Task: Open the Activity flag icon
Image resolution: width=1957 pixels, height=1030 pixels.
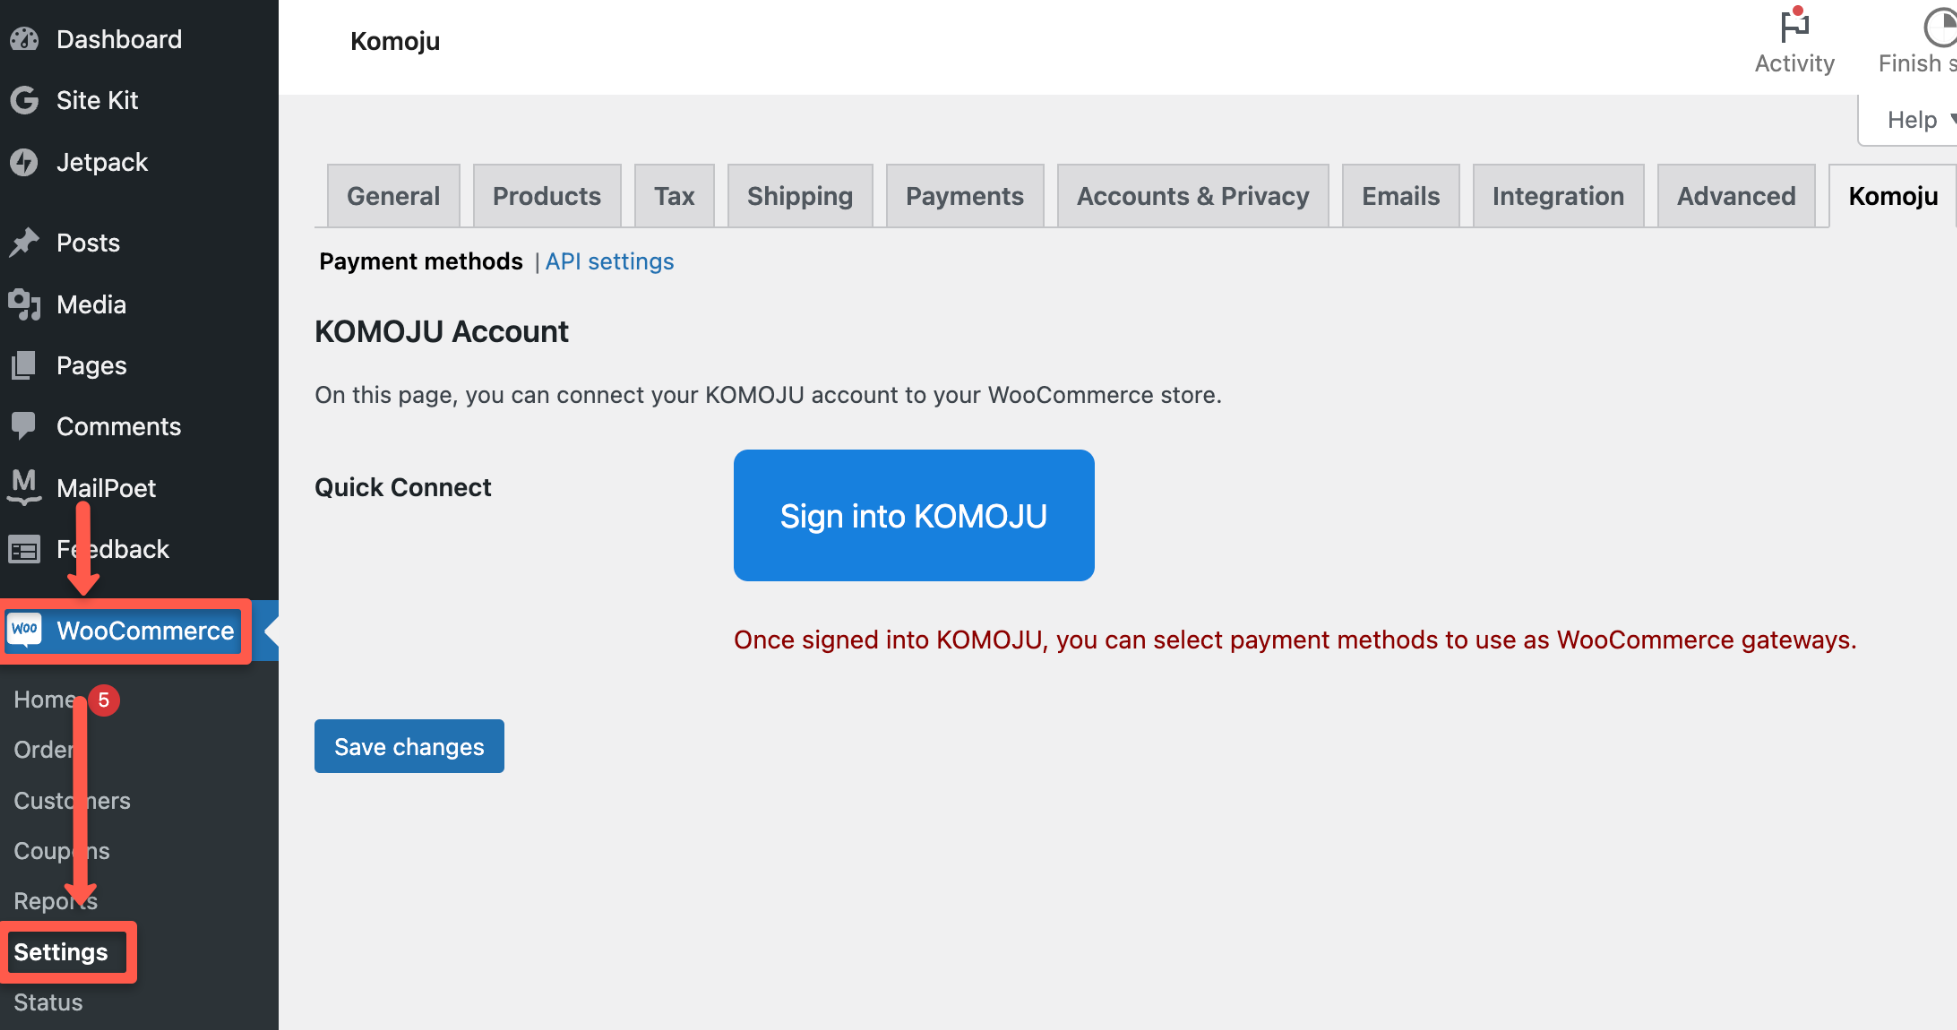Action: pos(1794,27)
